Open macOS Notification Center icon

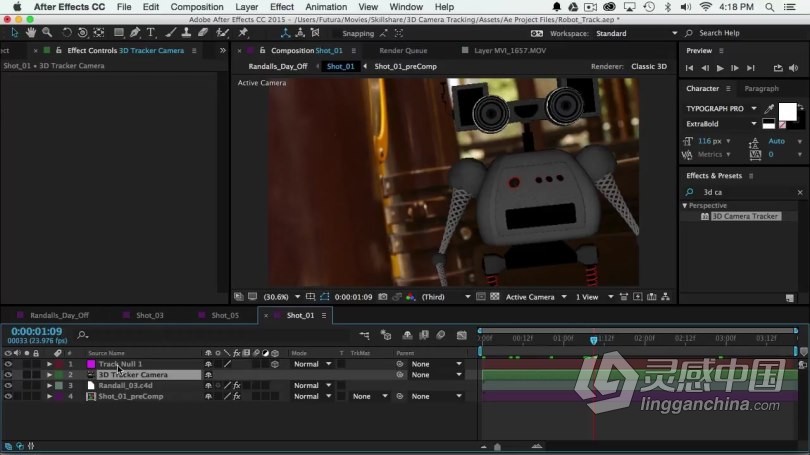(790, 7)
